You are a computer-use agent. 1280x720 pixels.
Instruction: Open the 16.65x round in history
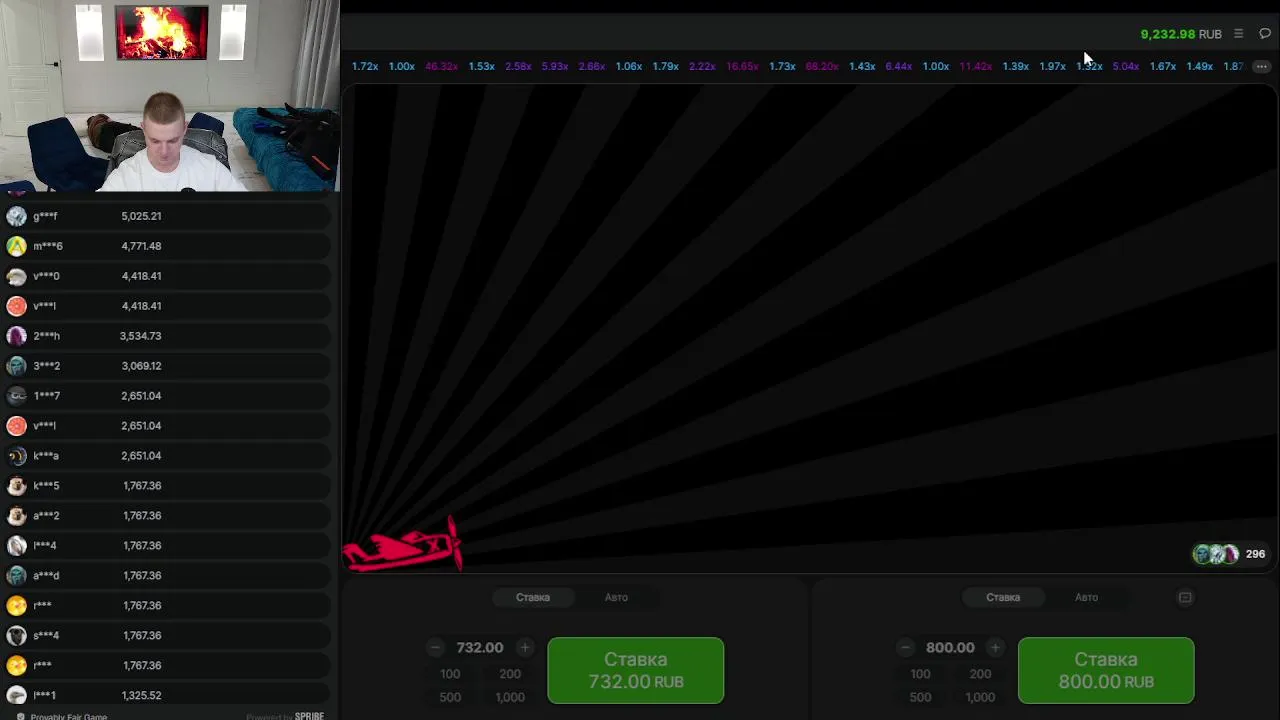pos(742,66)
